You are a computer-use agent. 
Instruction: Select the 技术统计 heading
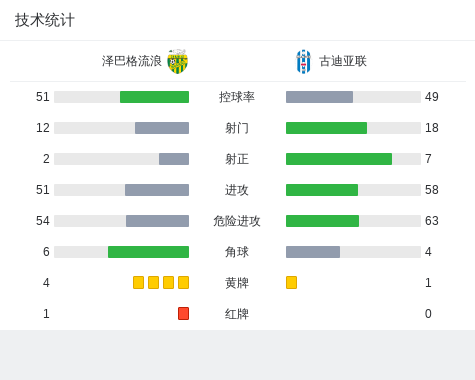(45, 20)
